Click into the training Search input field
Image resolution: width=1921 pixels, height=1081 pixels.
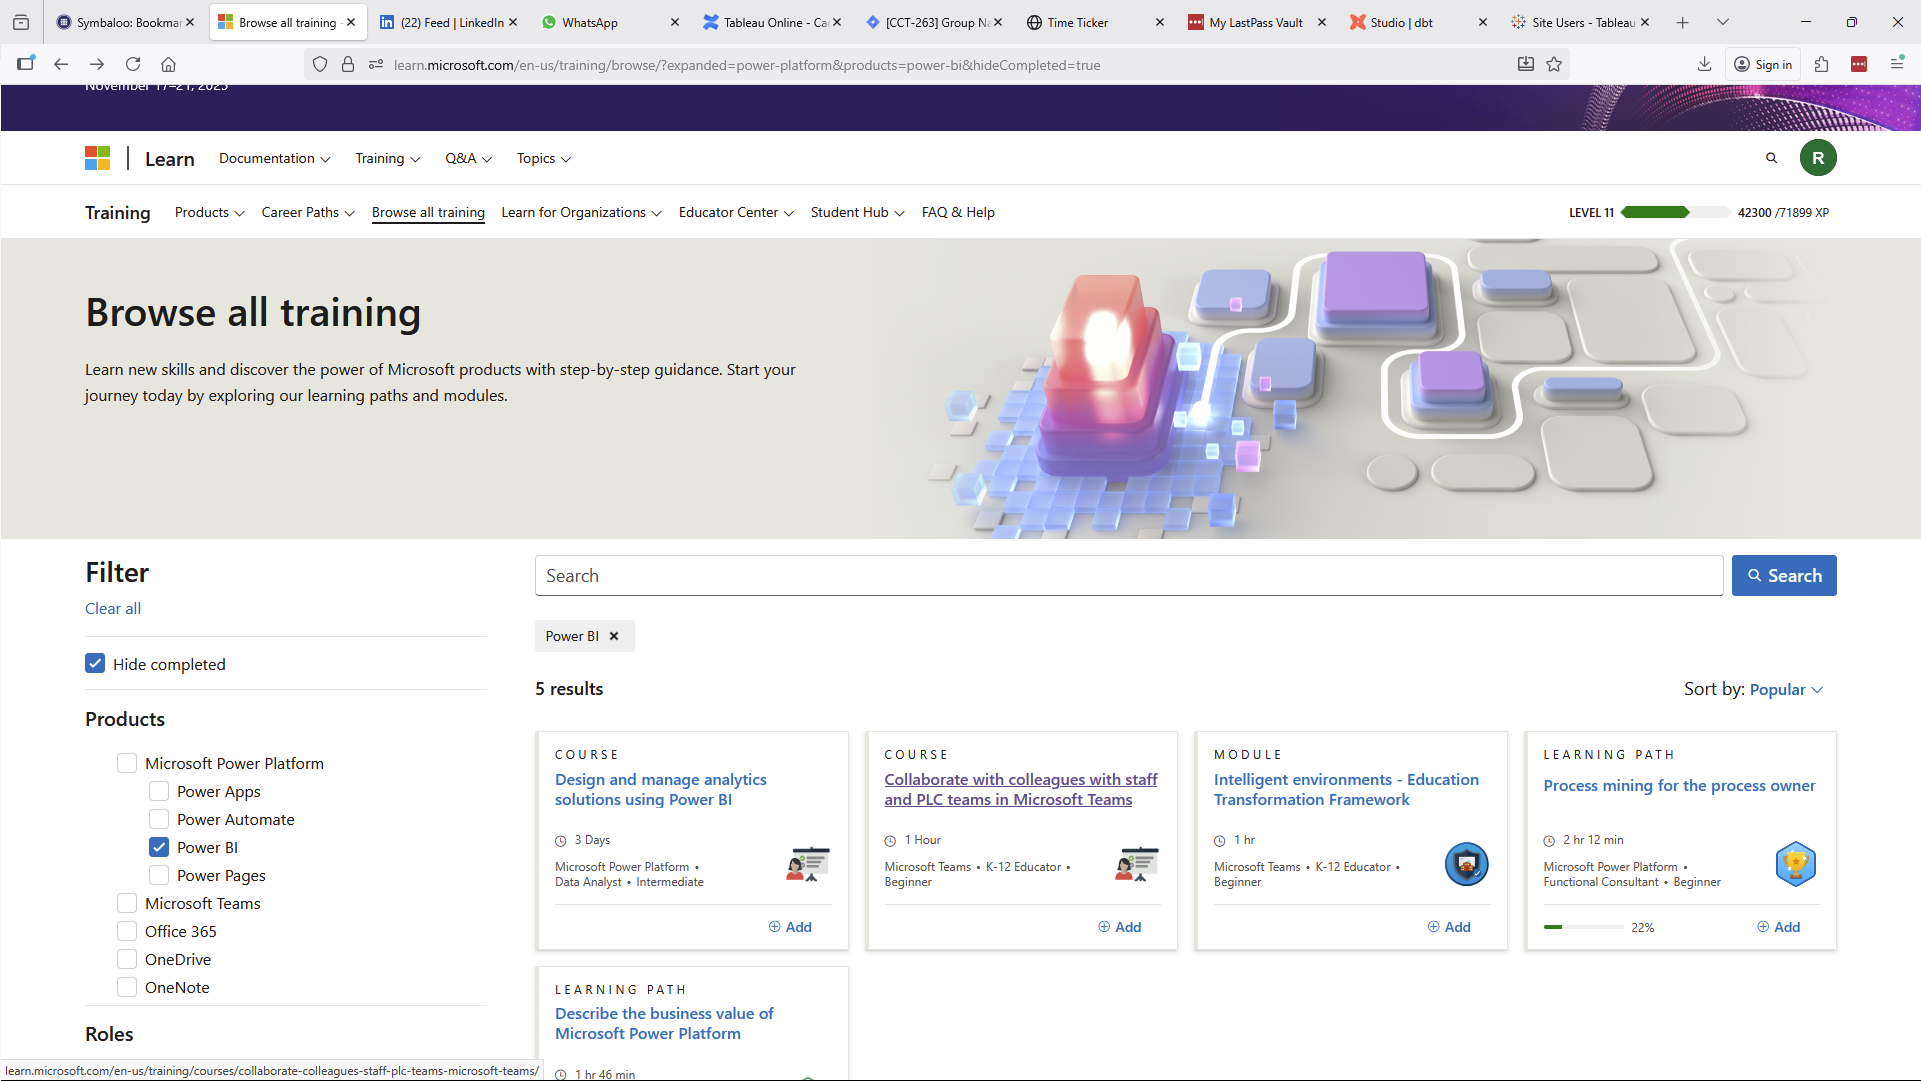pyautogui.click(x=1129, y=575)
